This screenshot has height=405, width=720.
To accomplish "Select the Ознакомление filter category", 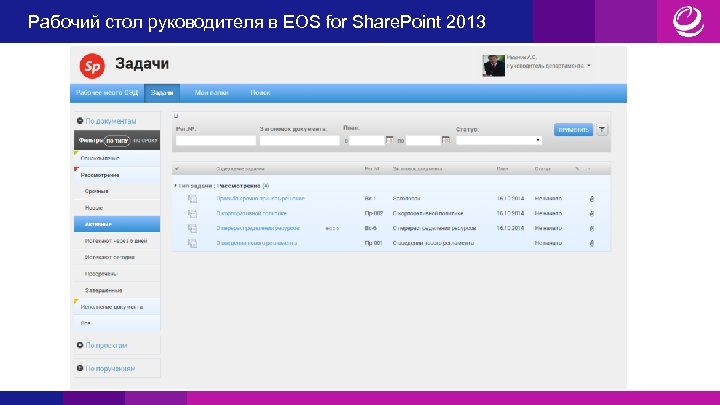I will 117,158.
